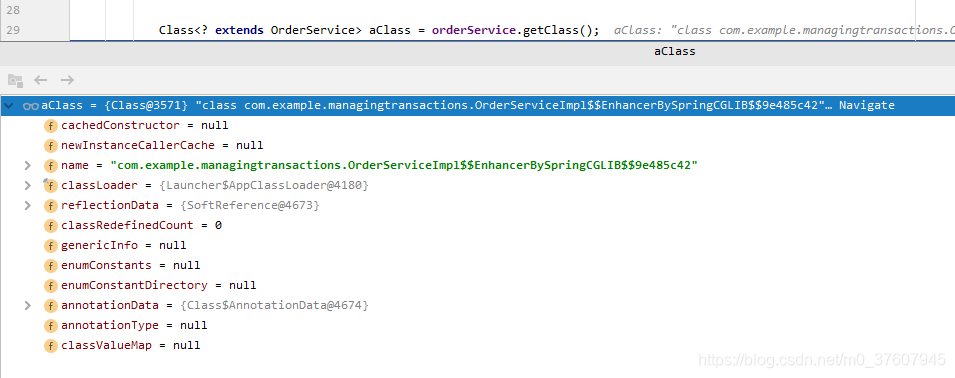The height and width of the screenshot is (378, 955).
Task: Click the back arrow navigation icon
Action: [x=41, y=80]
